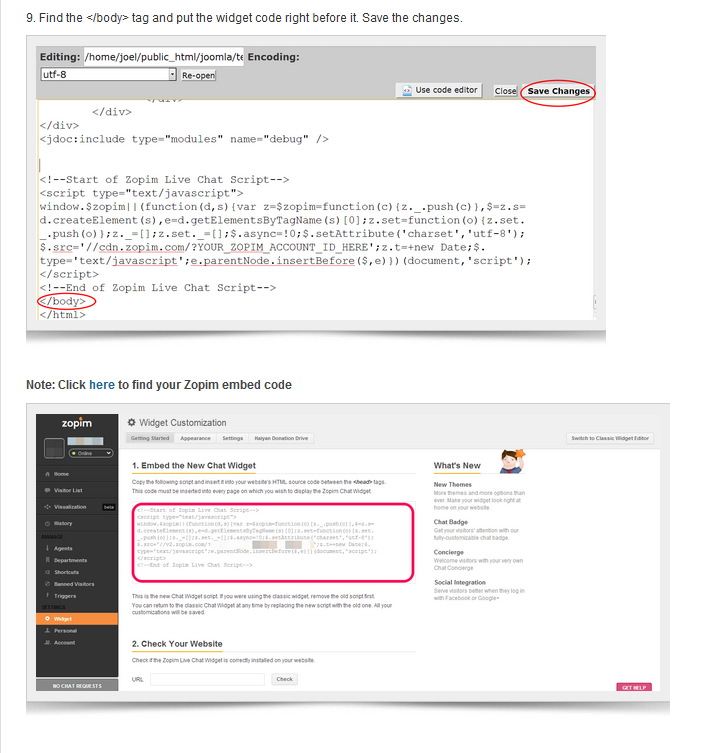Click the Departments icon in sidebar
Viewport: 718px width, 753px height.
click(x=48, y=560)
